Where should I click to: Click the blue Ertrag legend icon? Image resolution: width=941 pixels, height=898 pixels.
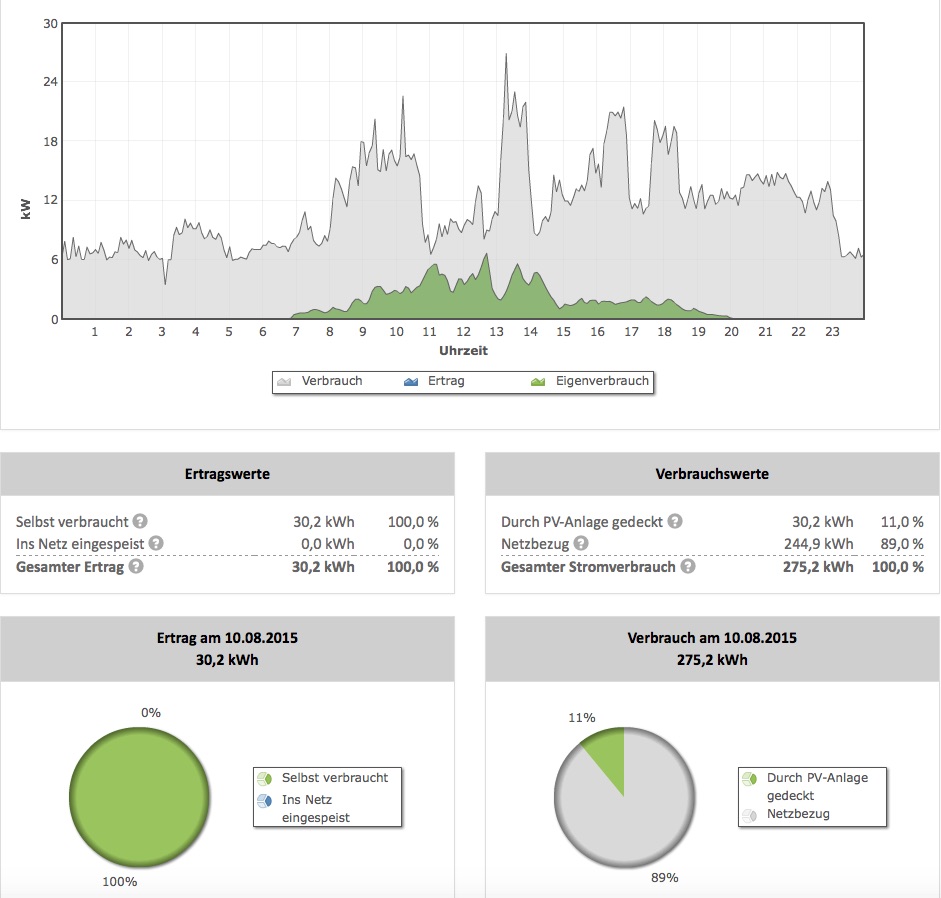pyautogui.click(x=413, y=381)
